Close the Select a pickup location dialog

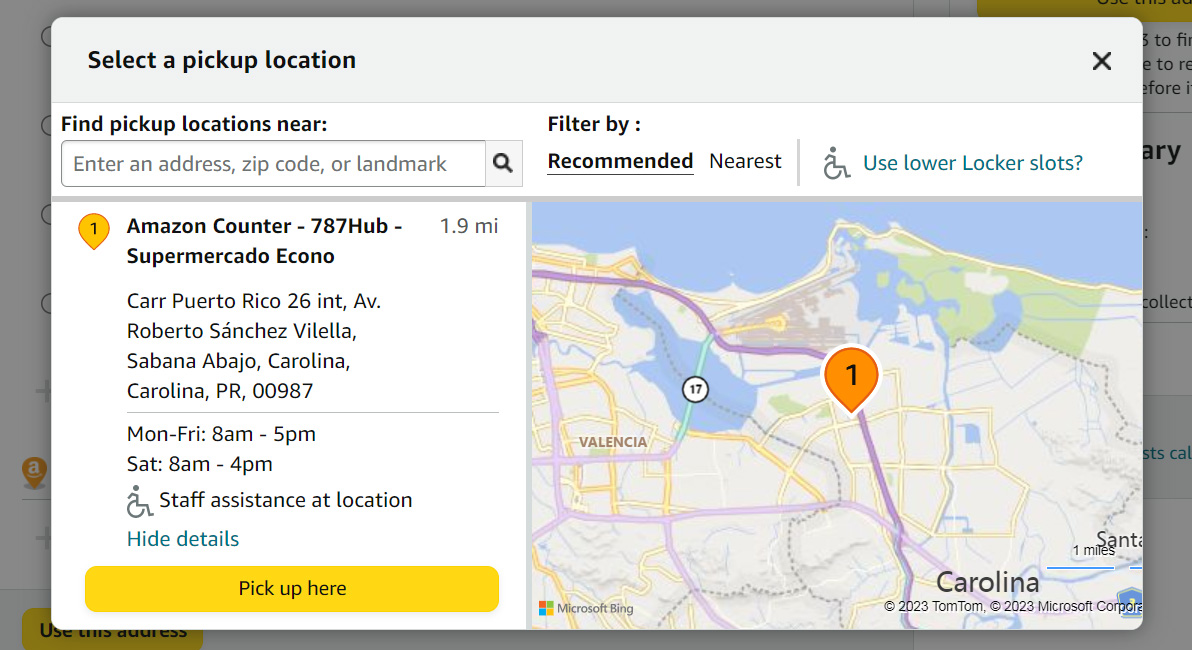click(x=1102, y=61)
